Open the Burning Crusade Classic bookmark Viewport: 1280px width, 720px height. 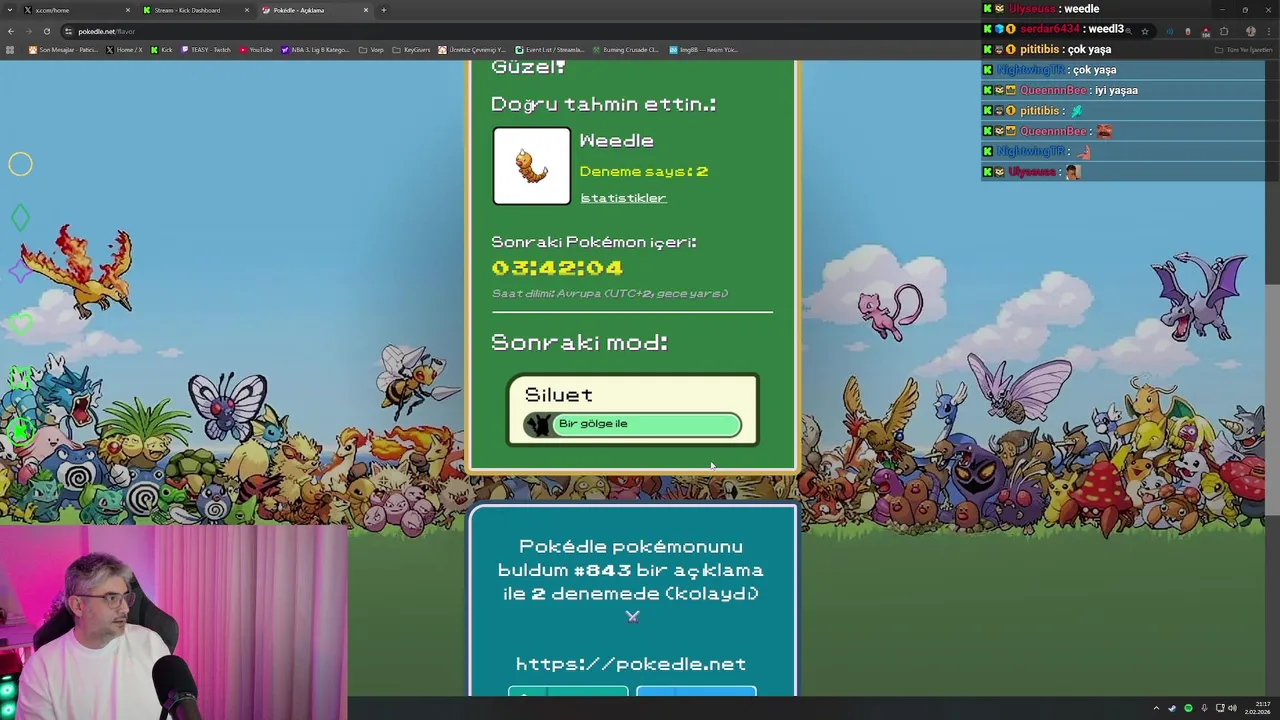pos(626,49)
